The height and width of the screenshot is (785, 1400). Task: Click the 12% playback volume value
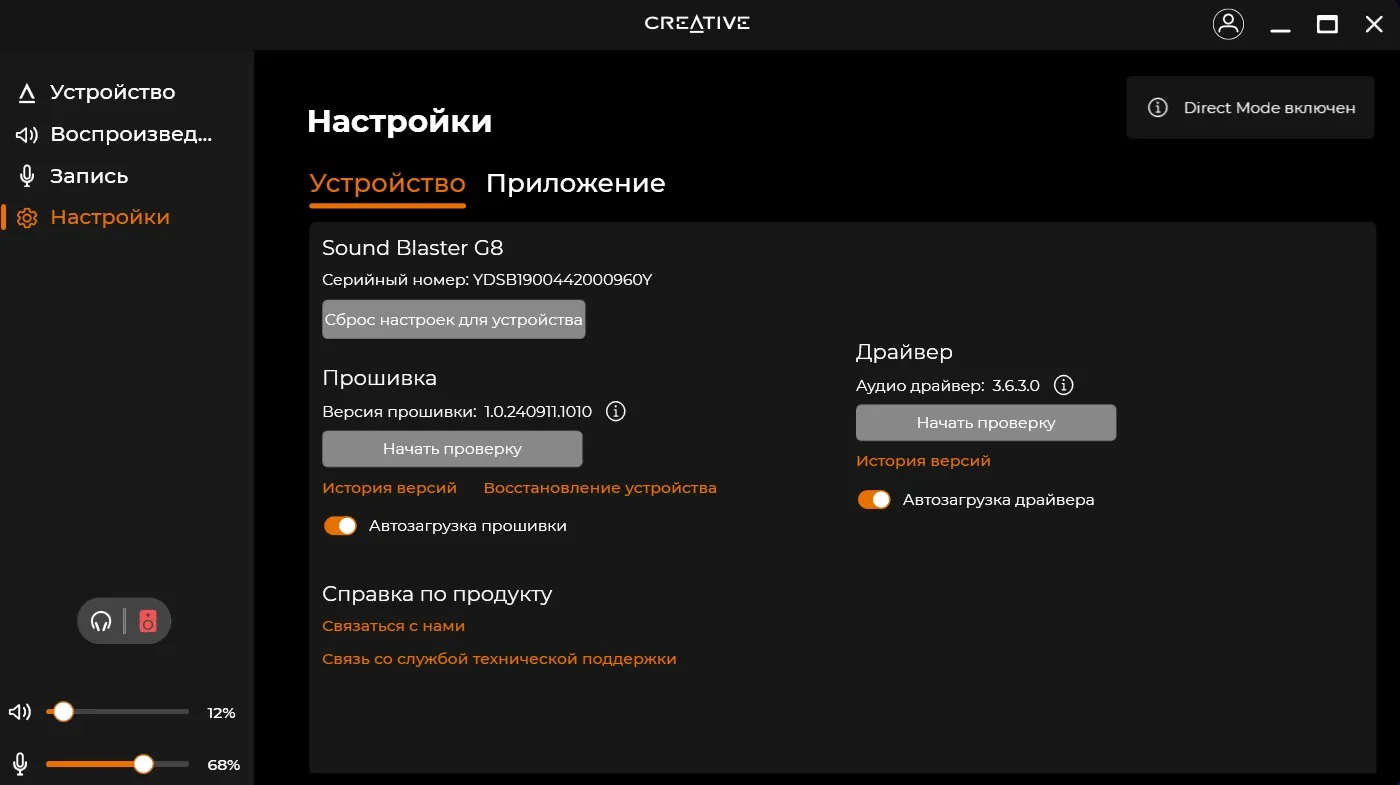click(221, 713)
